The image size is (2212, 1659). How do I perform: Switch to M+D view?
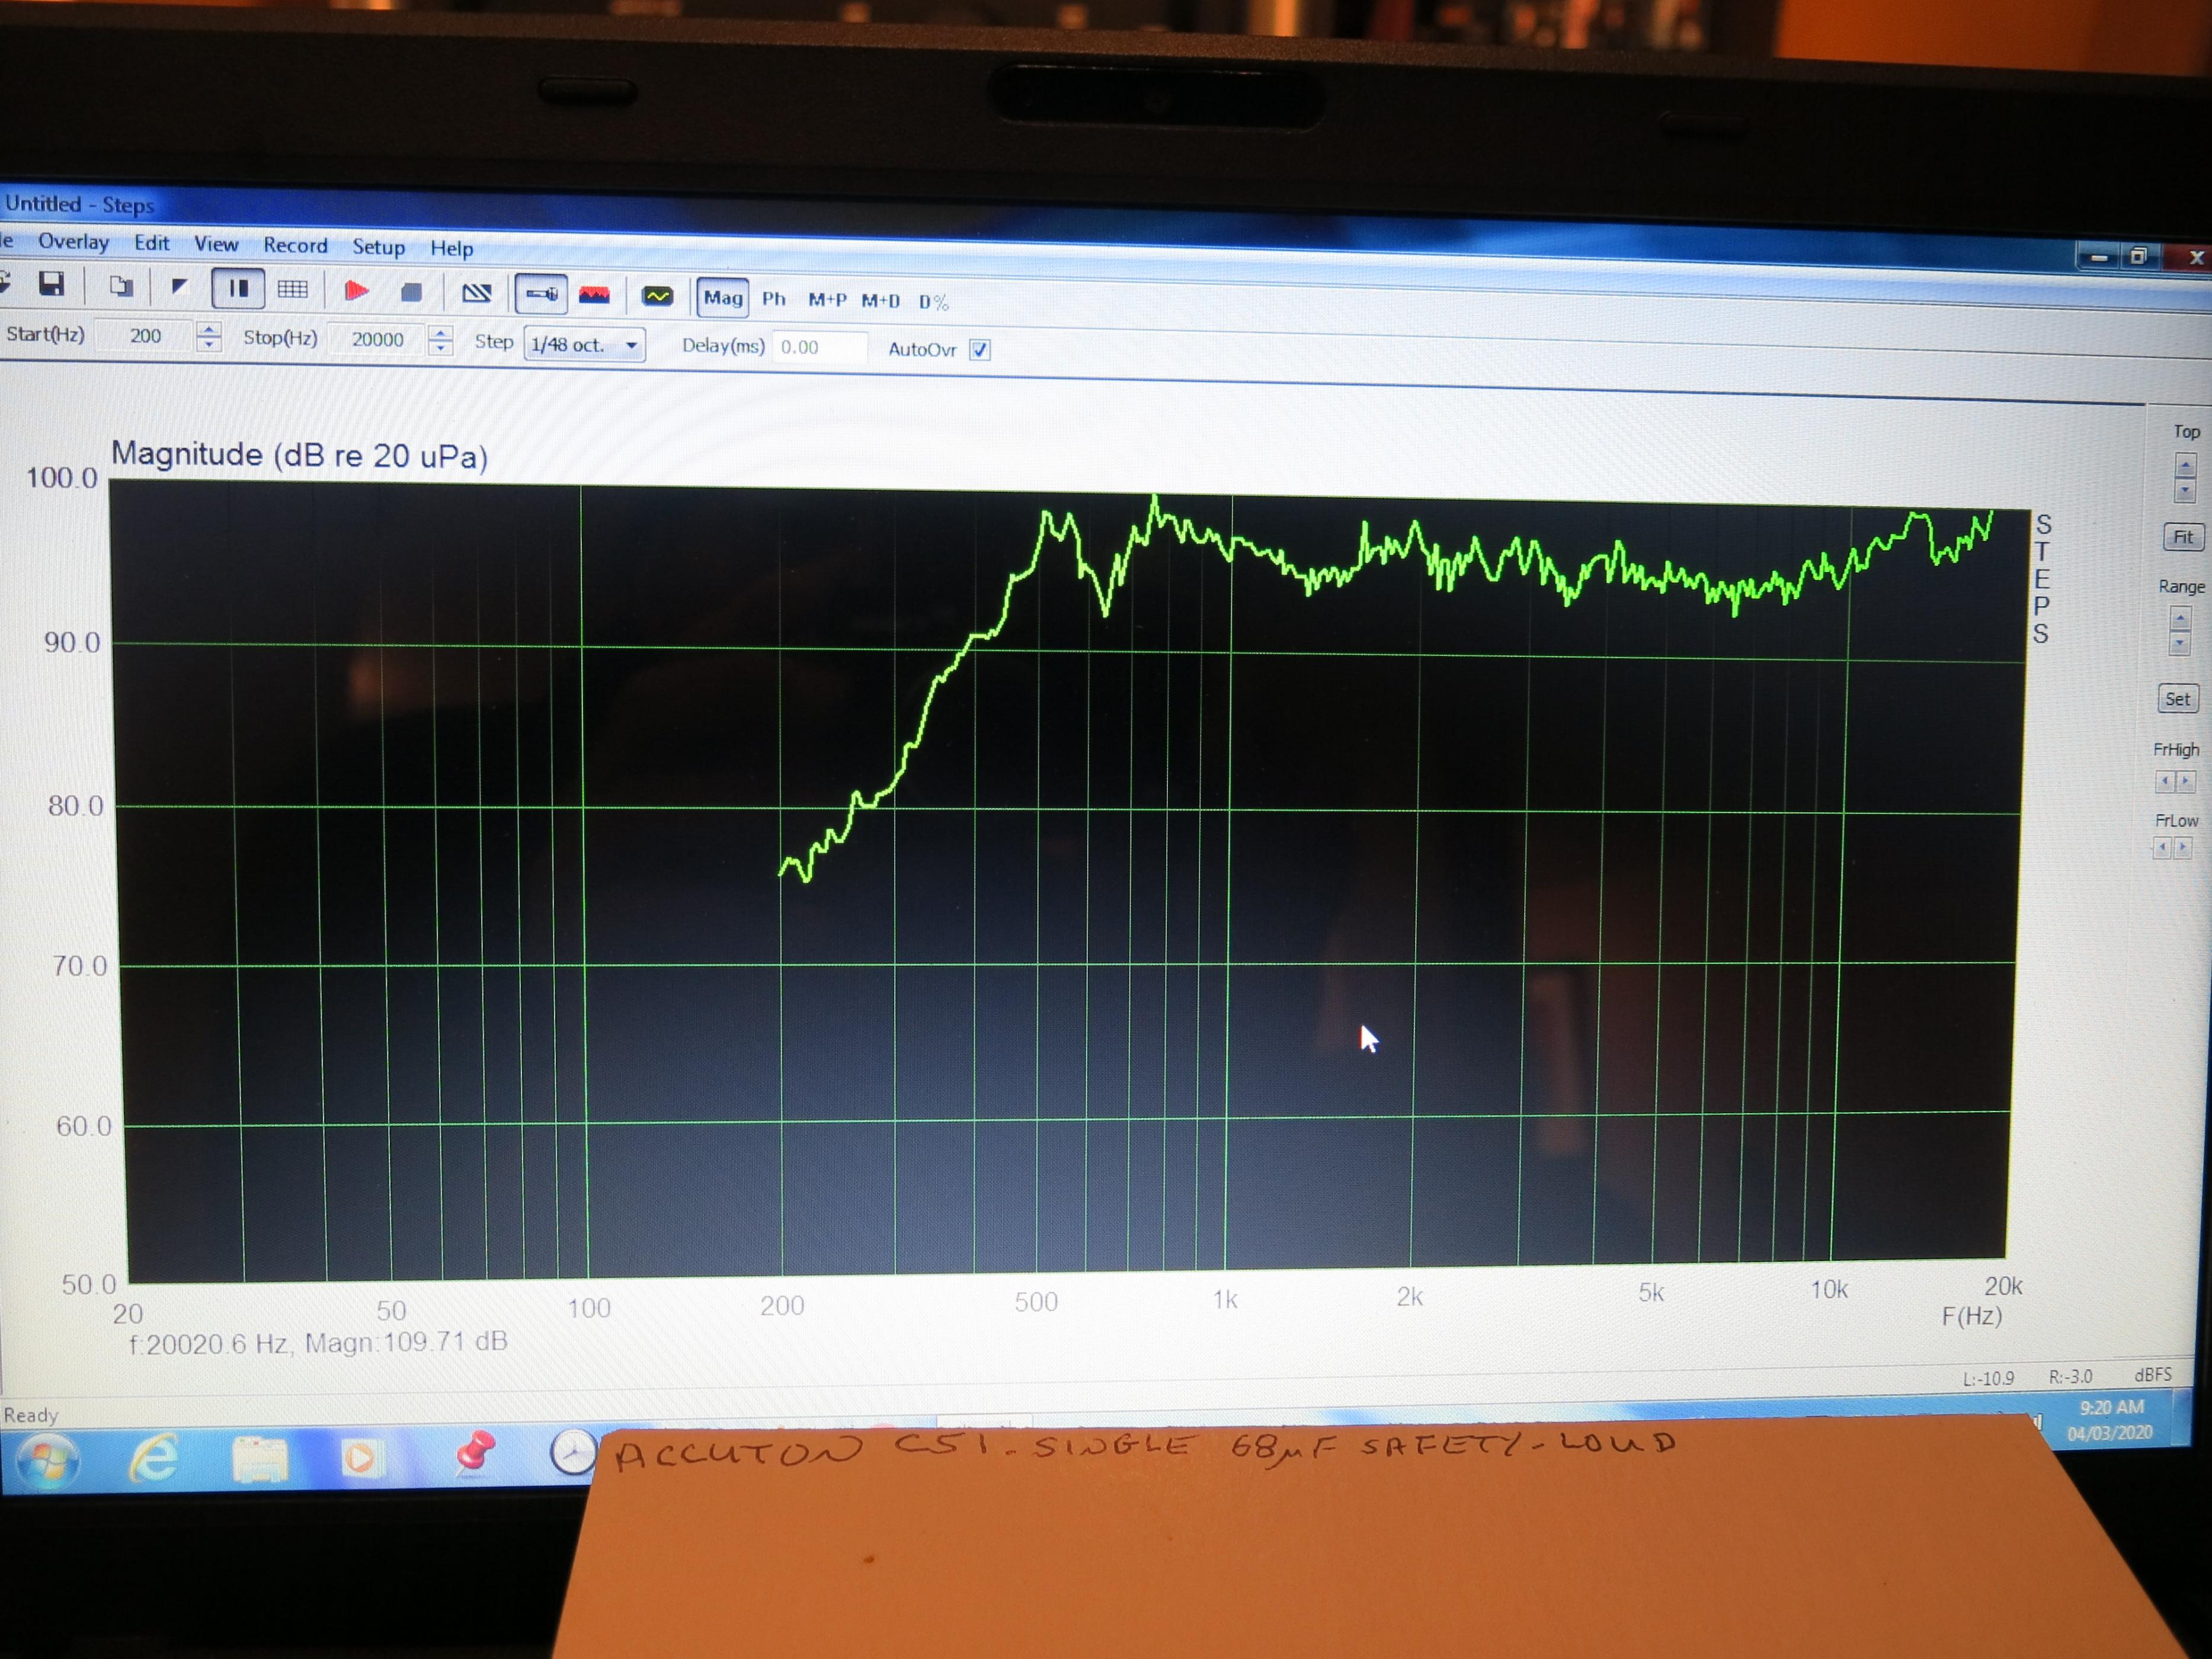point(881,301)
